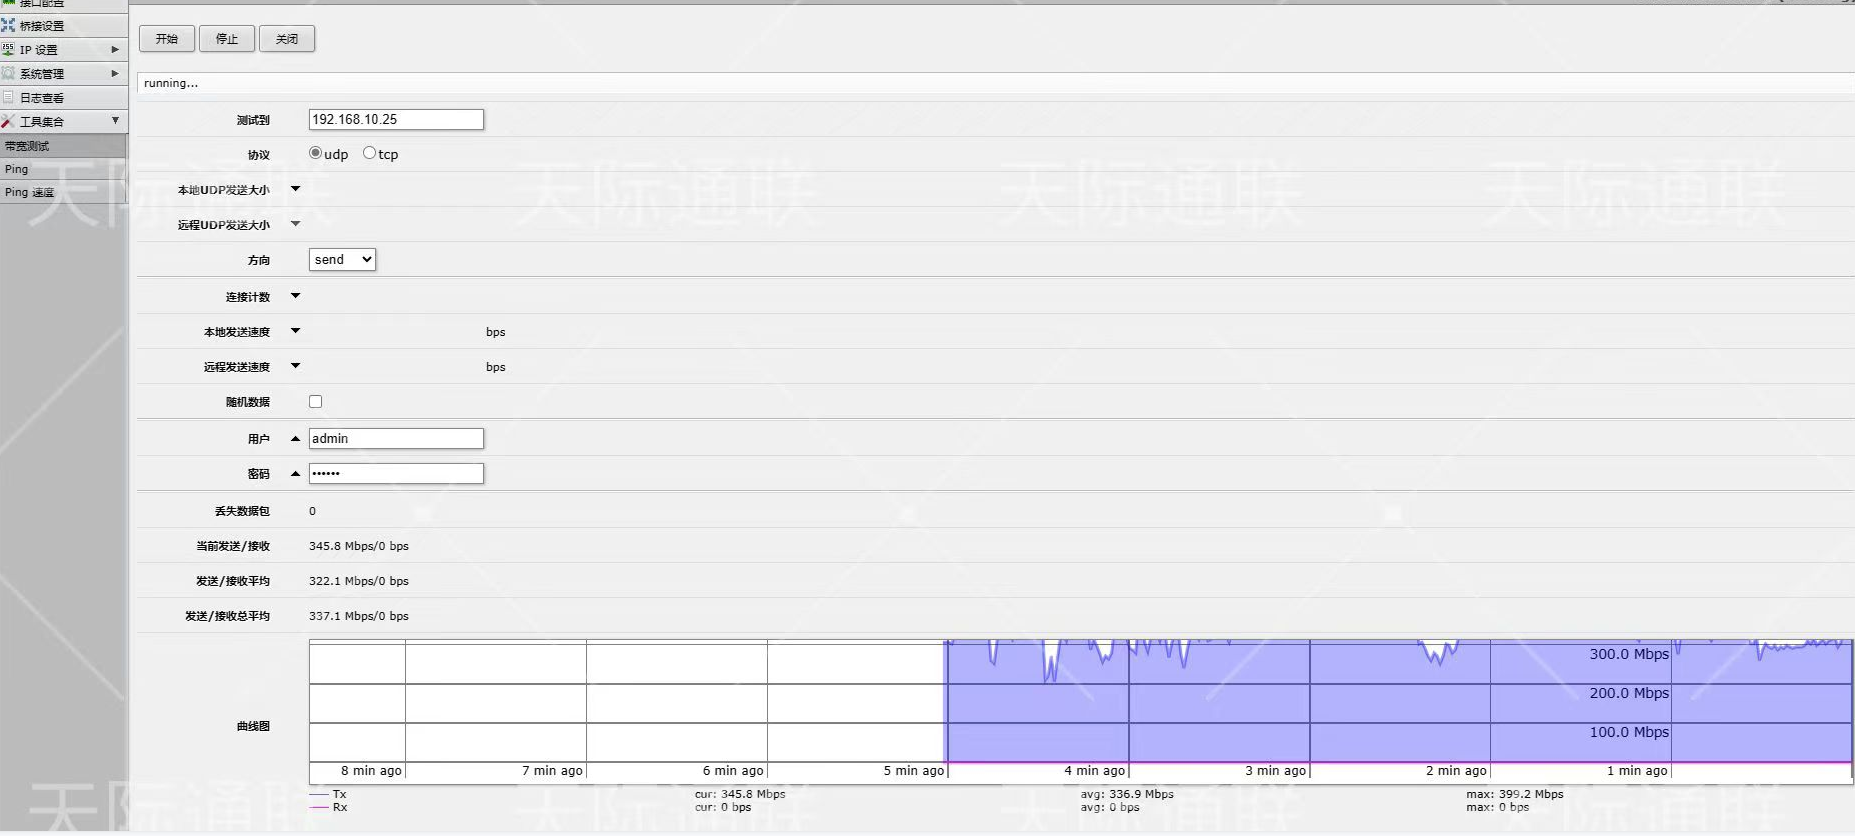Click the avg: 0 bps text

click(x=1110, y=807)
